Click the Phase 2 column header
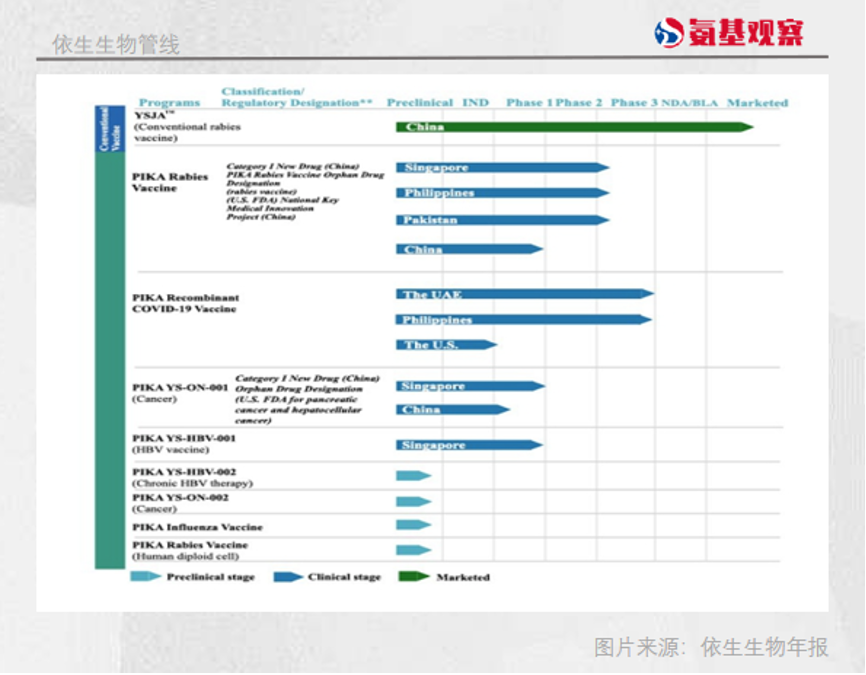The image size is (866, 675). [x=579, y=103]
